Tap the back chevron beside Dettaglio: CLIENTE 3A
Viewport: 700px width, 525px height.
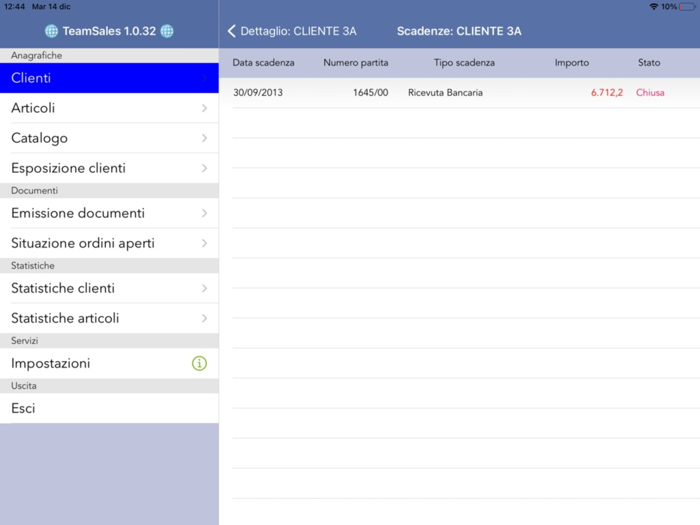tap(231, 31)
